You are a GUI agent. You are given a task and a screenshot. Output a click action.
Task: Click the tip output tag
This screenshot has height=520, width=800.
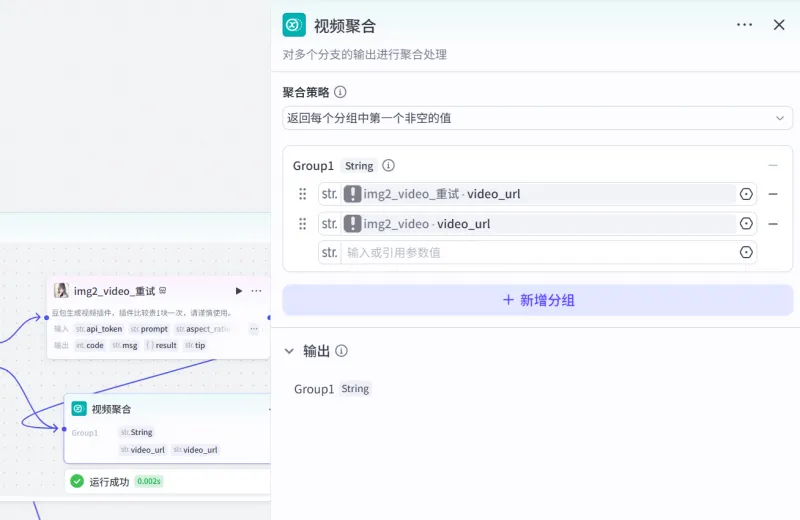point(195,345)
